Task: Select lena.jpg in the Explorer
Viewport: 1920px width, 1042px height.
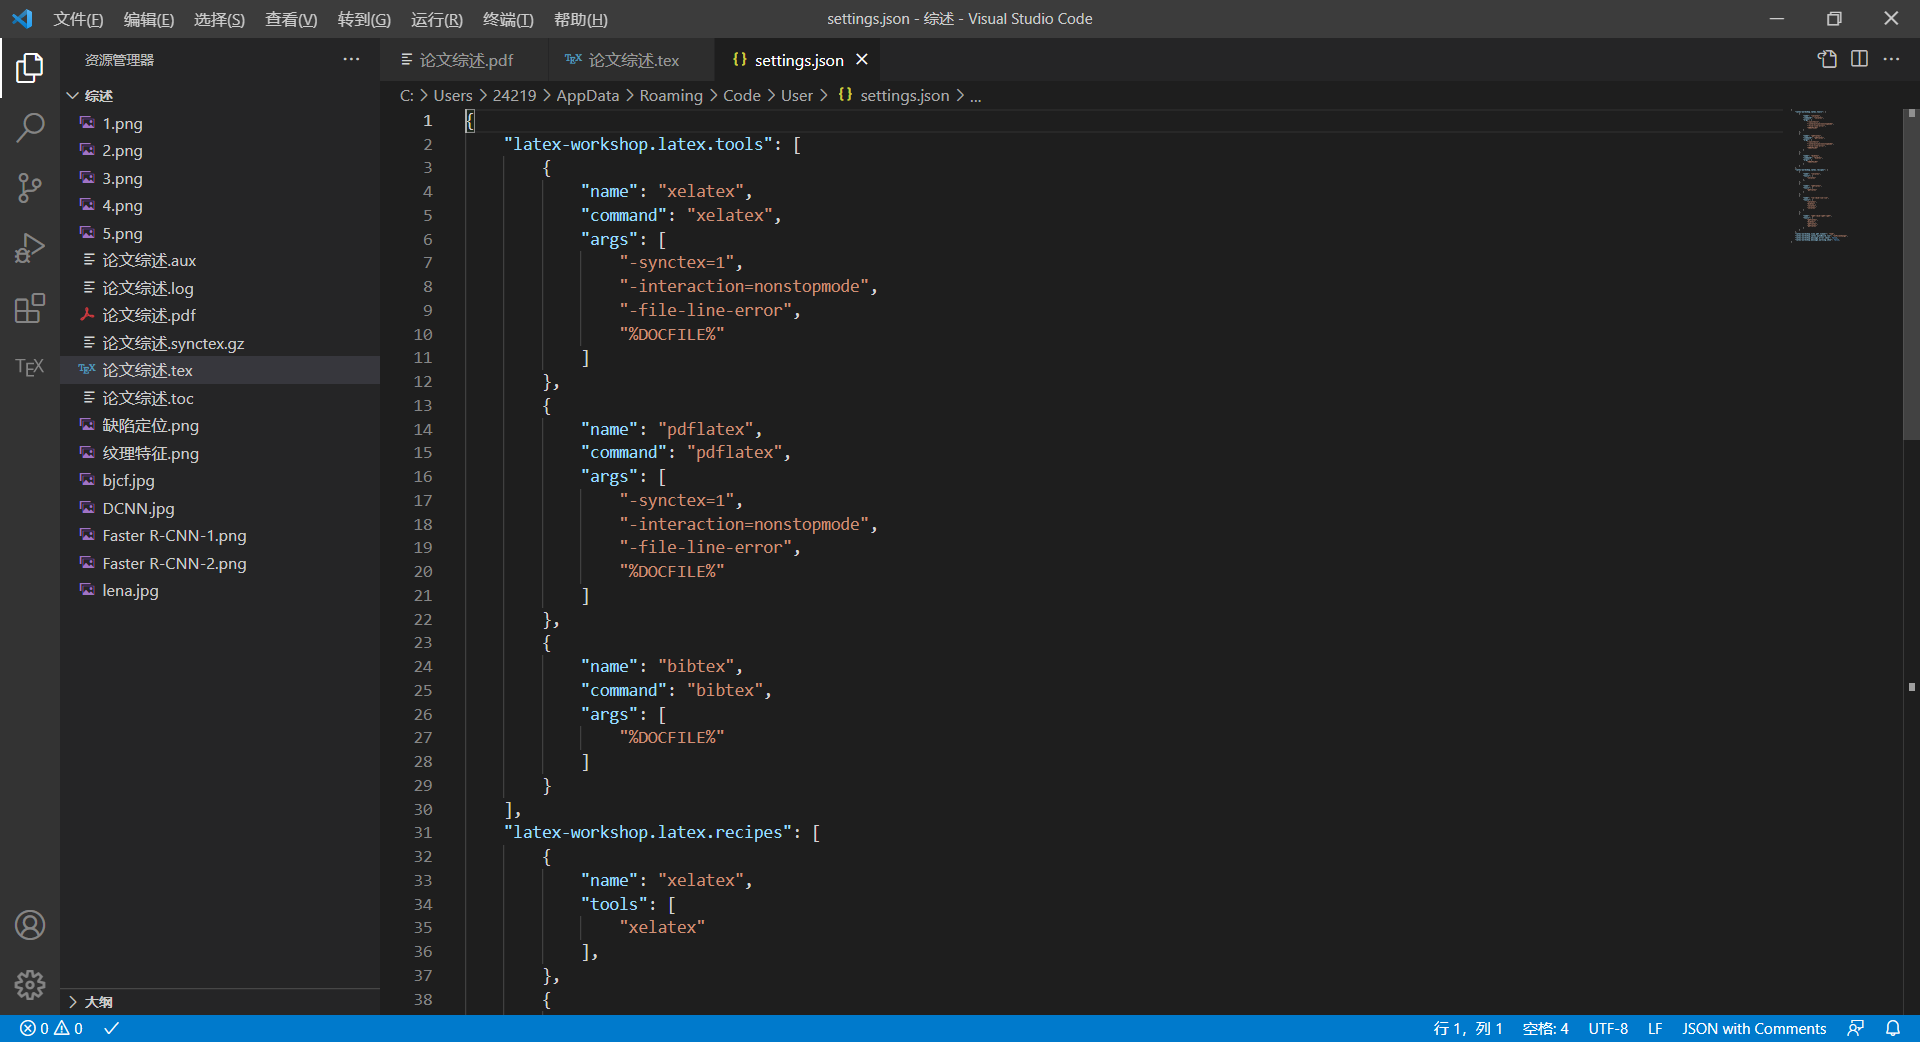Action: tap(128, 590)
